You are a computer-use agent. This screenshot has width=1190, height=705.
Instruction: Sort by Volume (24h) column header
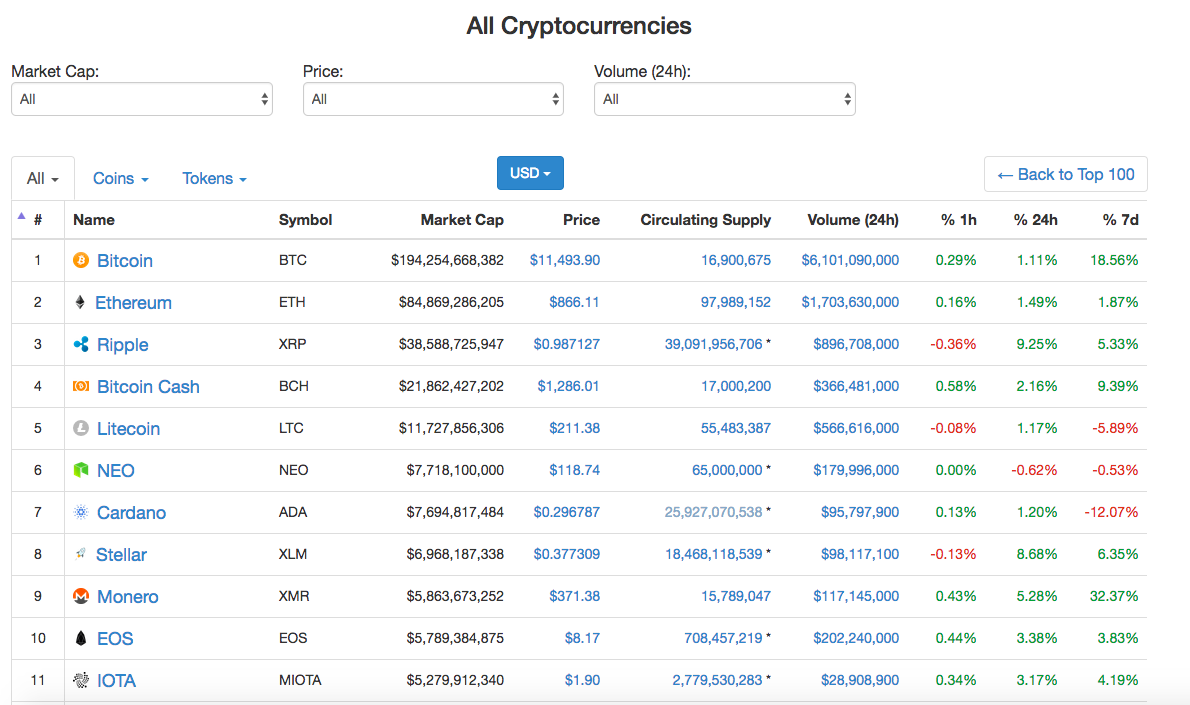853,220
